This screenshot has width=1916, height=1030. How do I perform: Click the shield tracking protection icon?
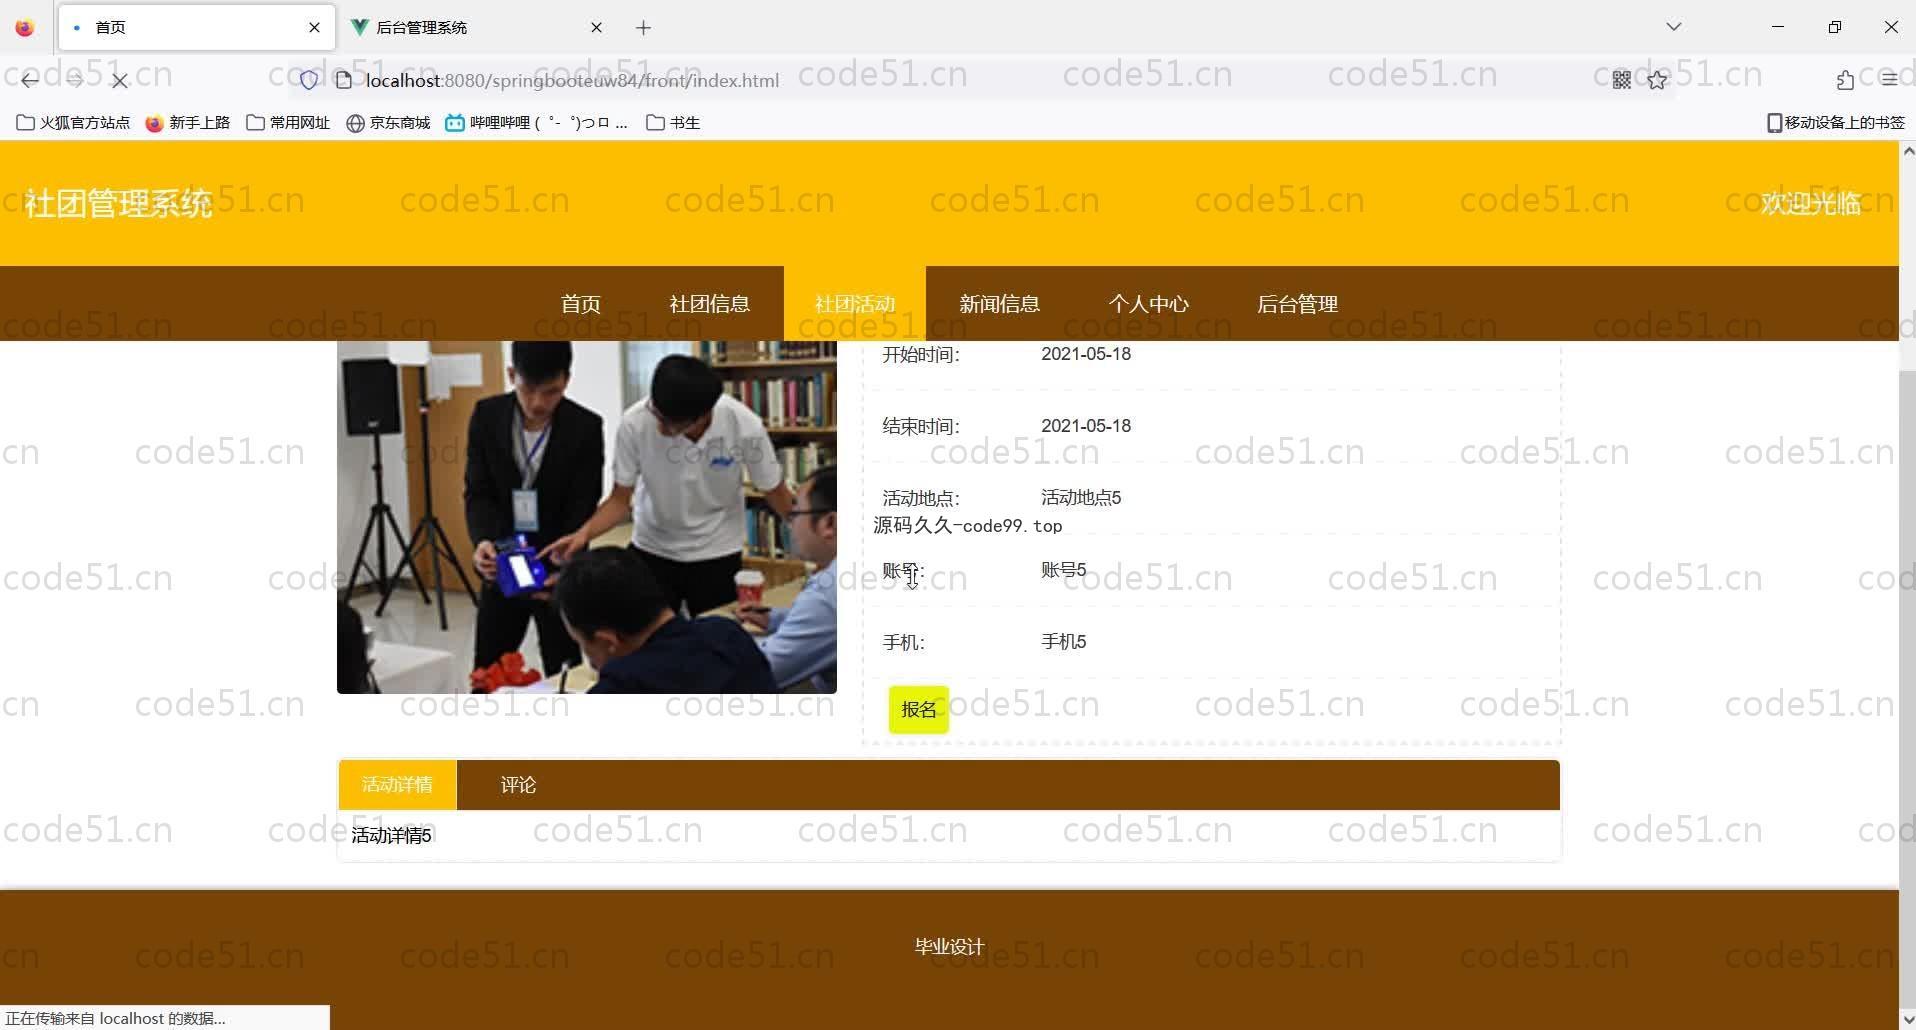(309, 80)
